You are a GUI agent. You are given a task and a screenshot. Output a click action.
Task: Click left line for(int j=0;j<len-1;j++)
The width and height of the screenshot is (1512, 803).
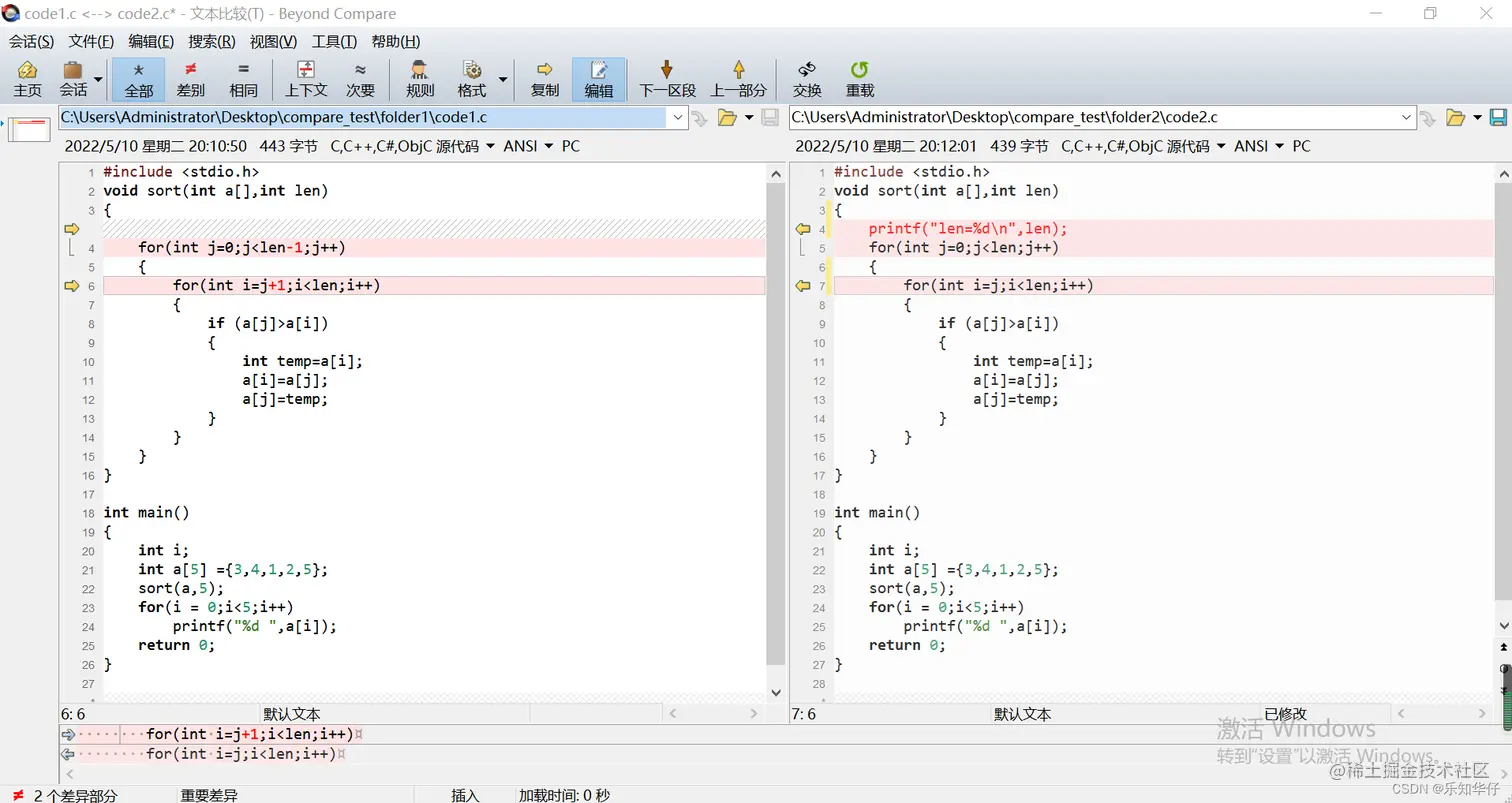242,248
